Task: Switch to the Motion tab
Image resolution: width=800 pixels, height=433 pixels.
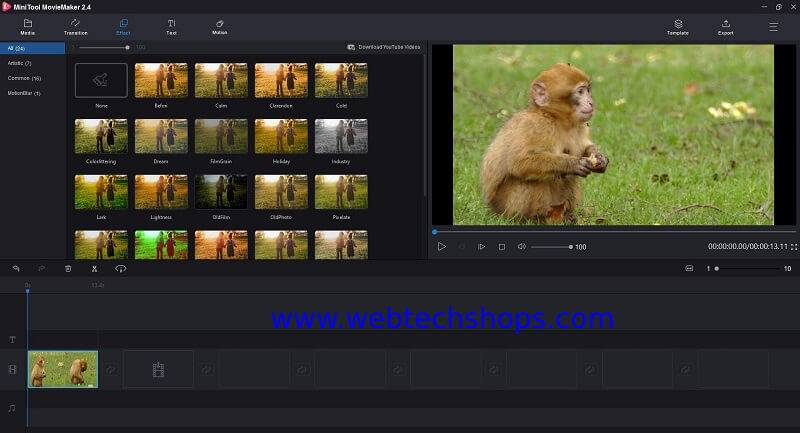Action: pos(220,27)
